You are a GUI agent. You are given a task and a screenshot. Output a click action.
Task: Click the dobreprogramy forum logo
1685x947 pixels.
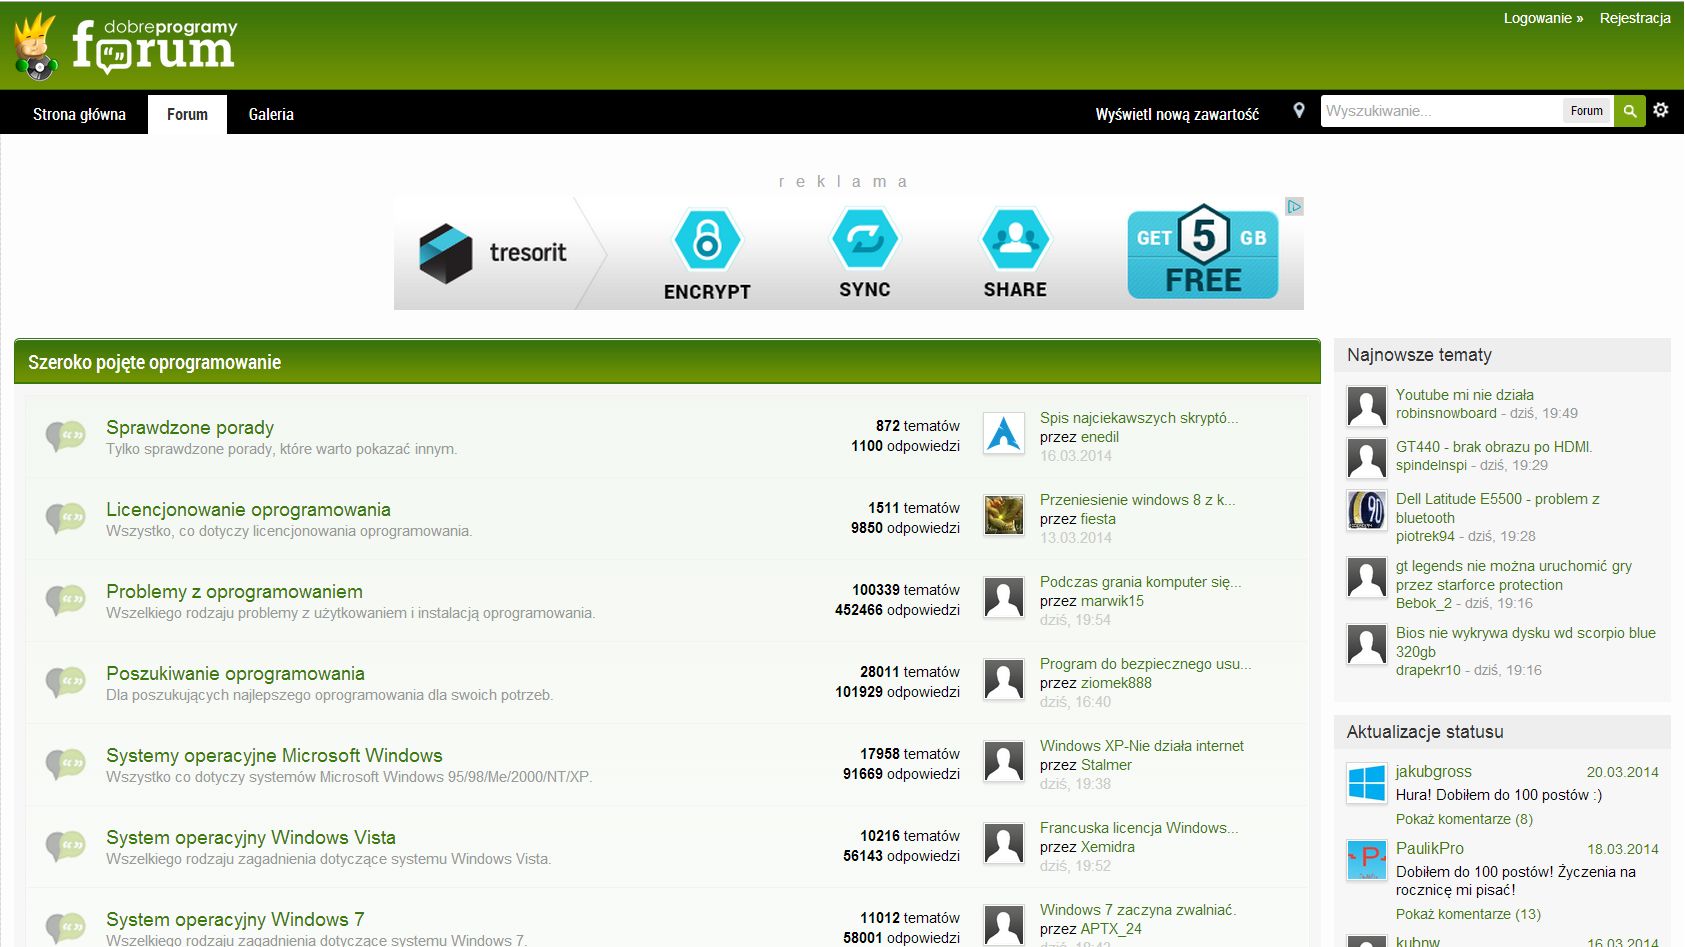coord(126,46)
